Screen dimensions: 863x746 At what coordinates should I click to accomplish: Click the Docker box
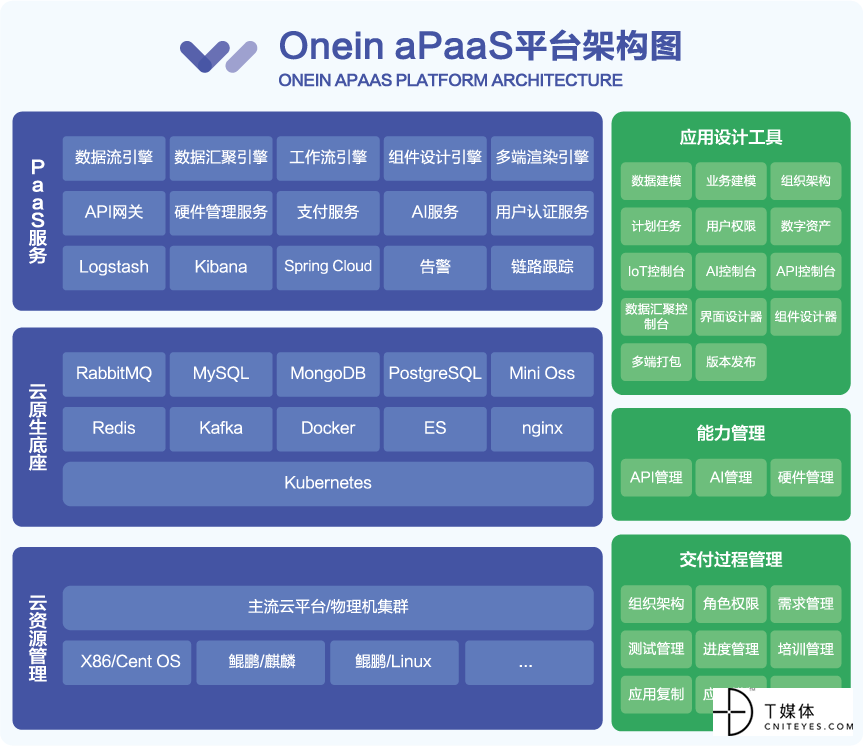coord(328,429)
